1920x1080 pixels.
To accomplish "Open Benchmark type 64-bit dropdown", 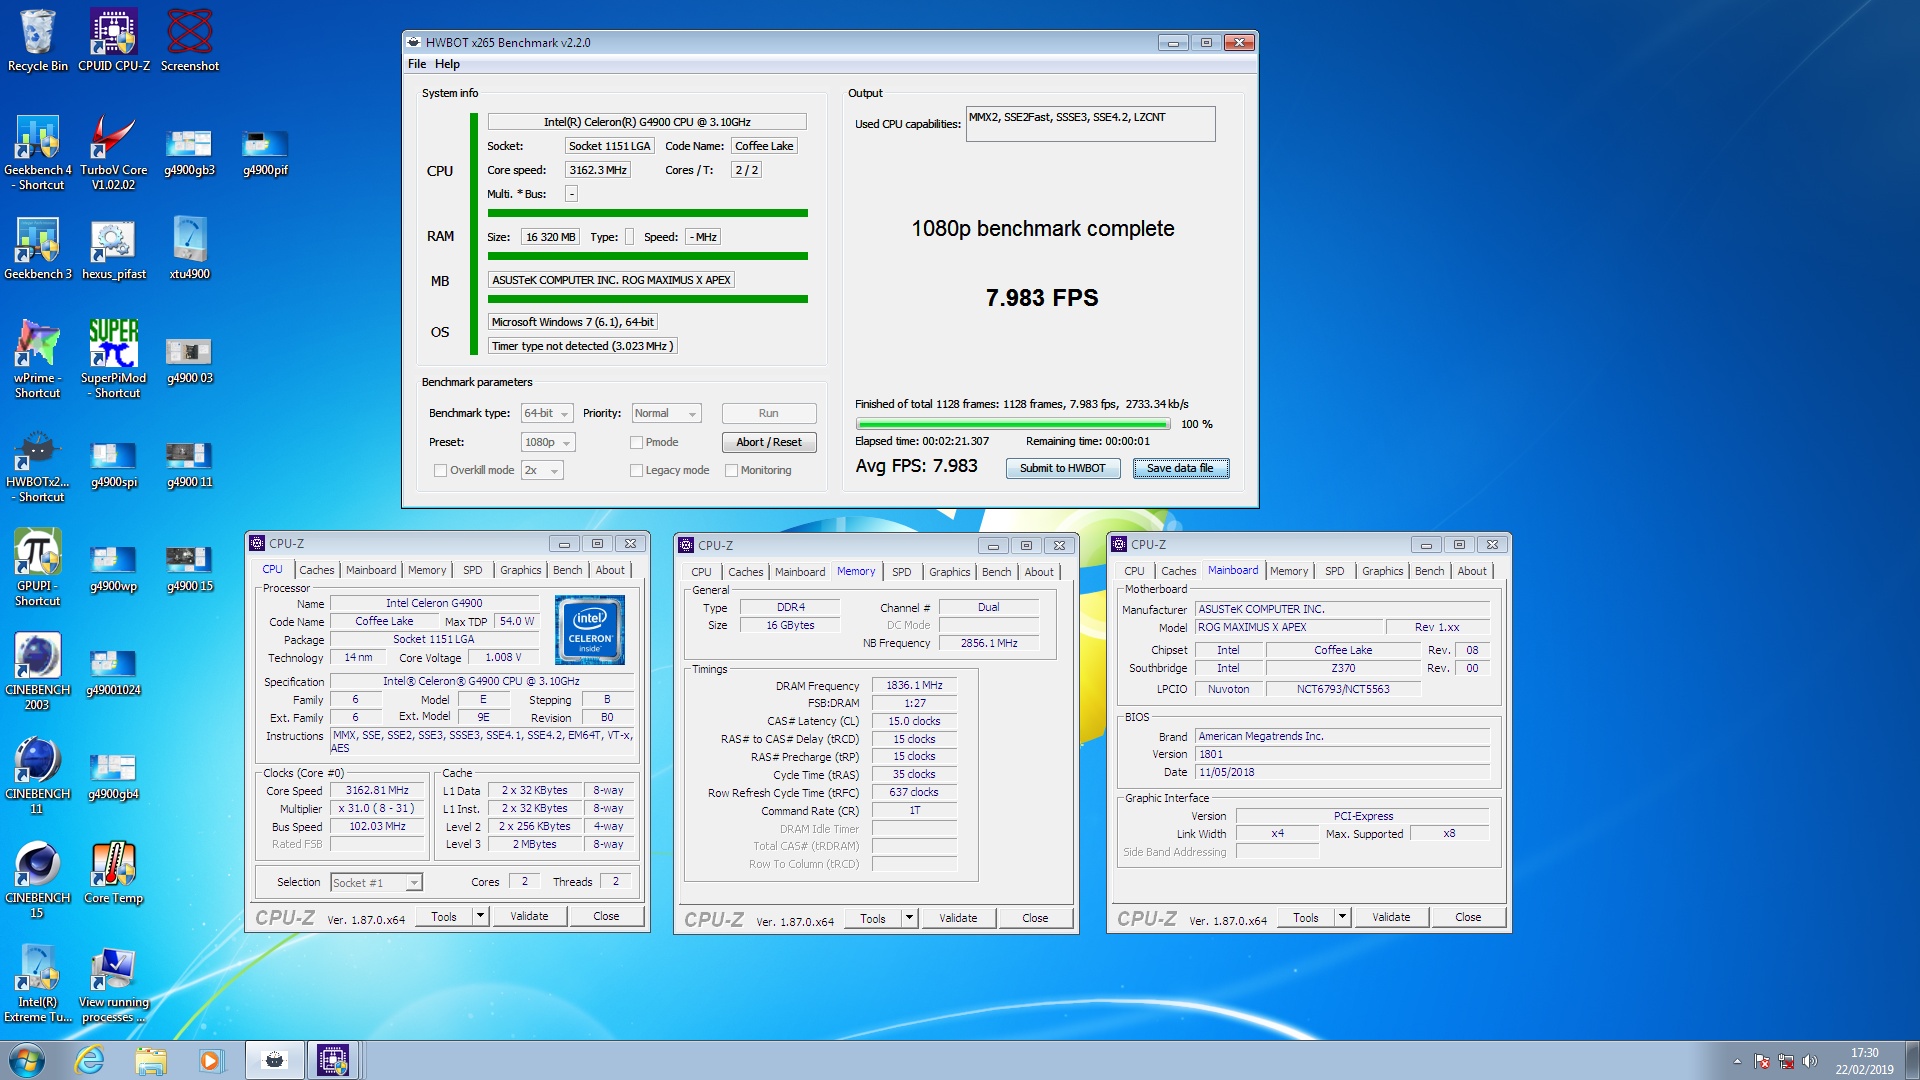I will pyautogui.click(x=546, y=413).
